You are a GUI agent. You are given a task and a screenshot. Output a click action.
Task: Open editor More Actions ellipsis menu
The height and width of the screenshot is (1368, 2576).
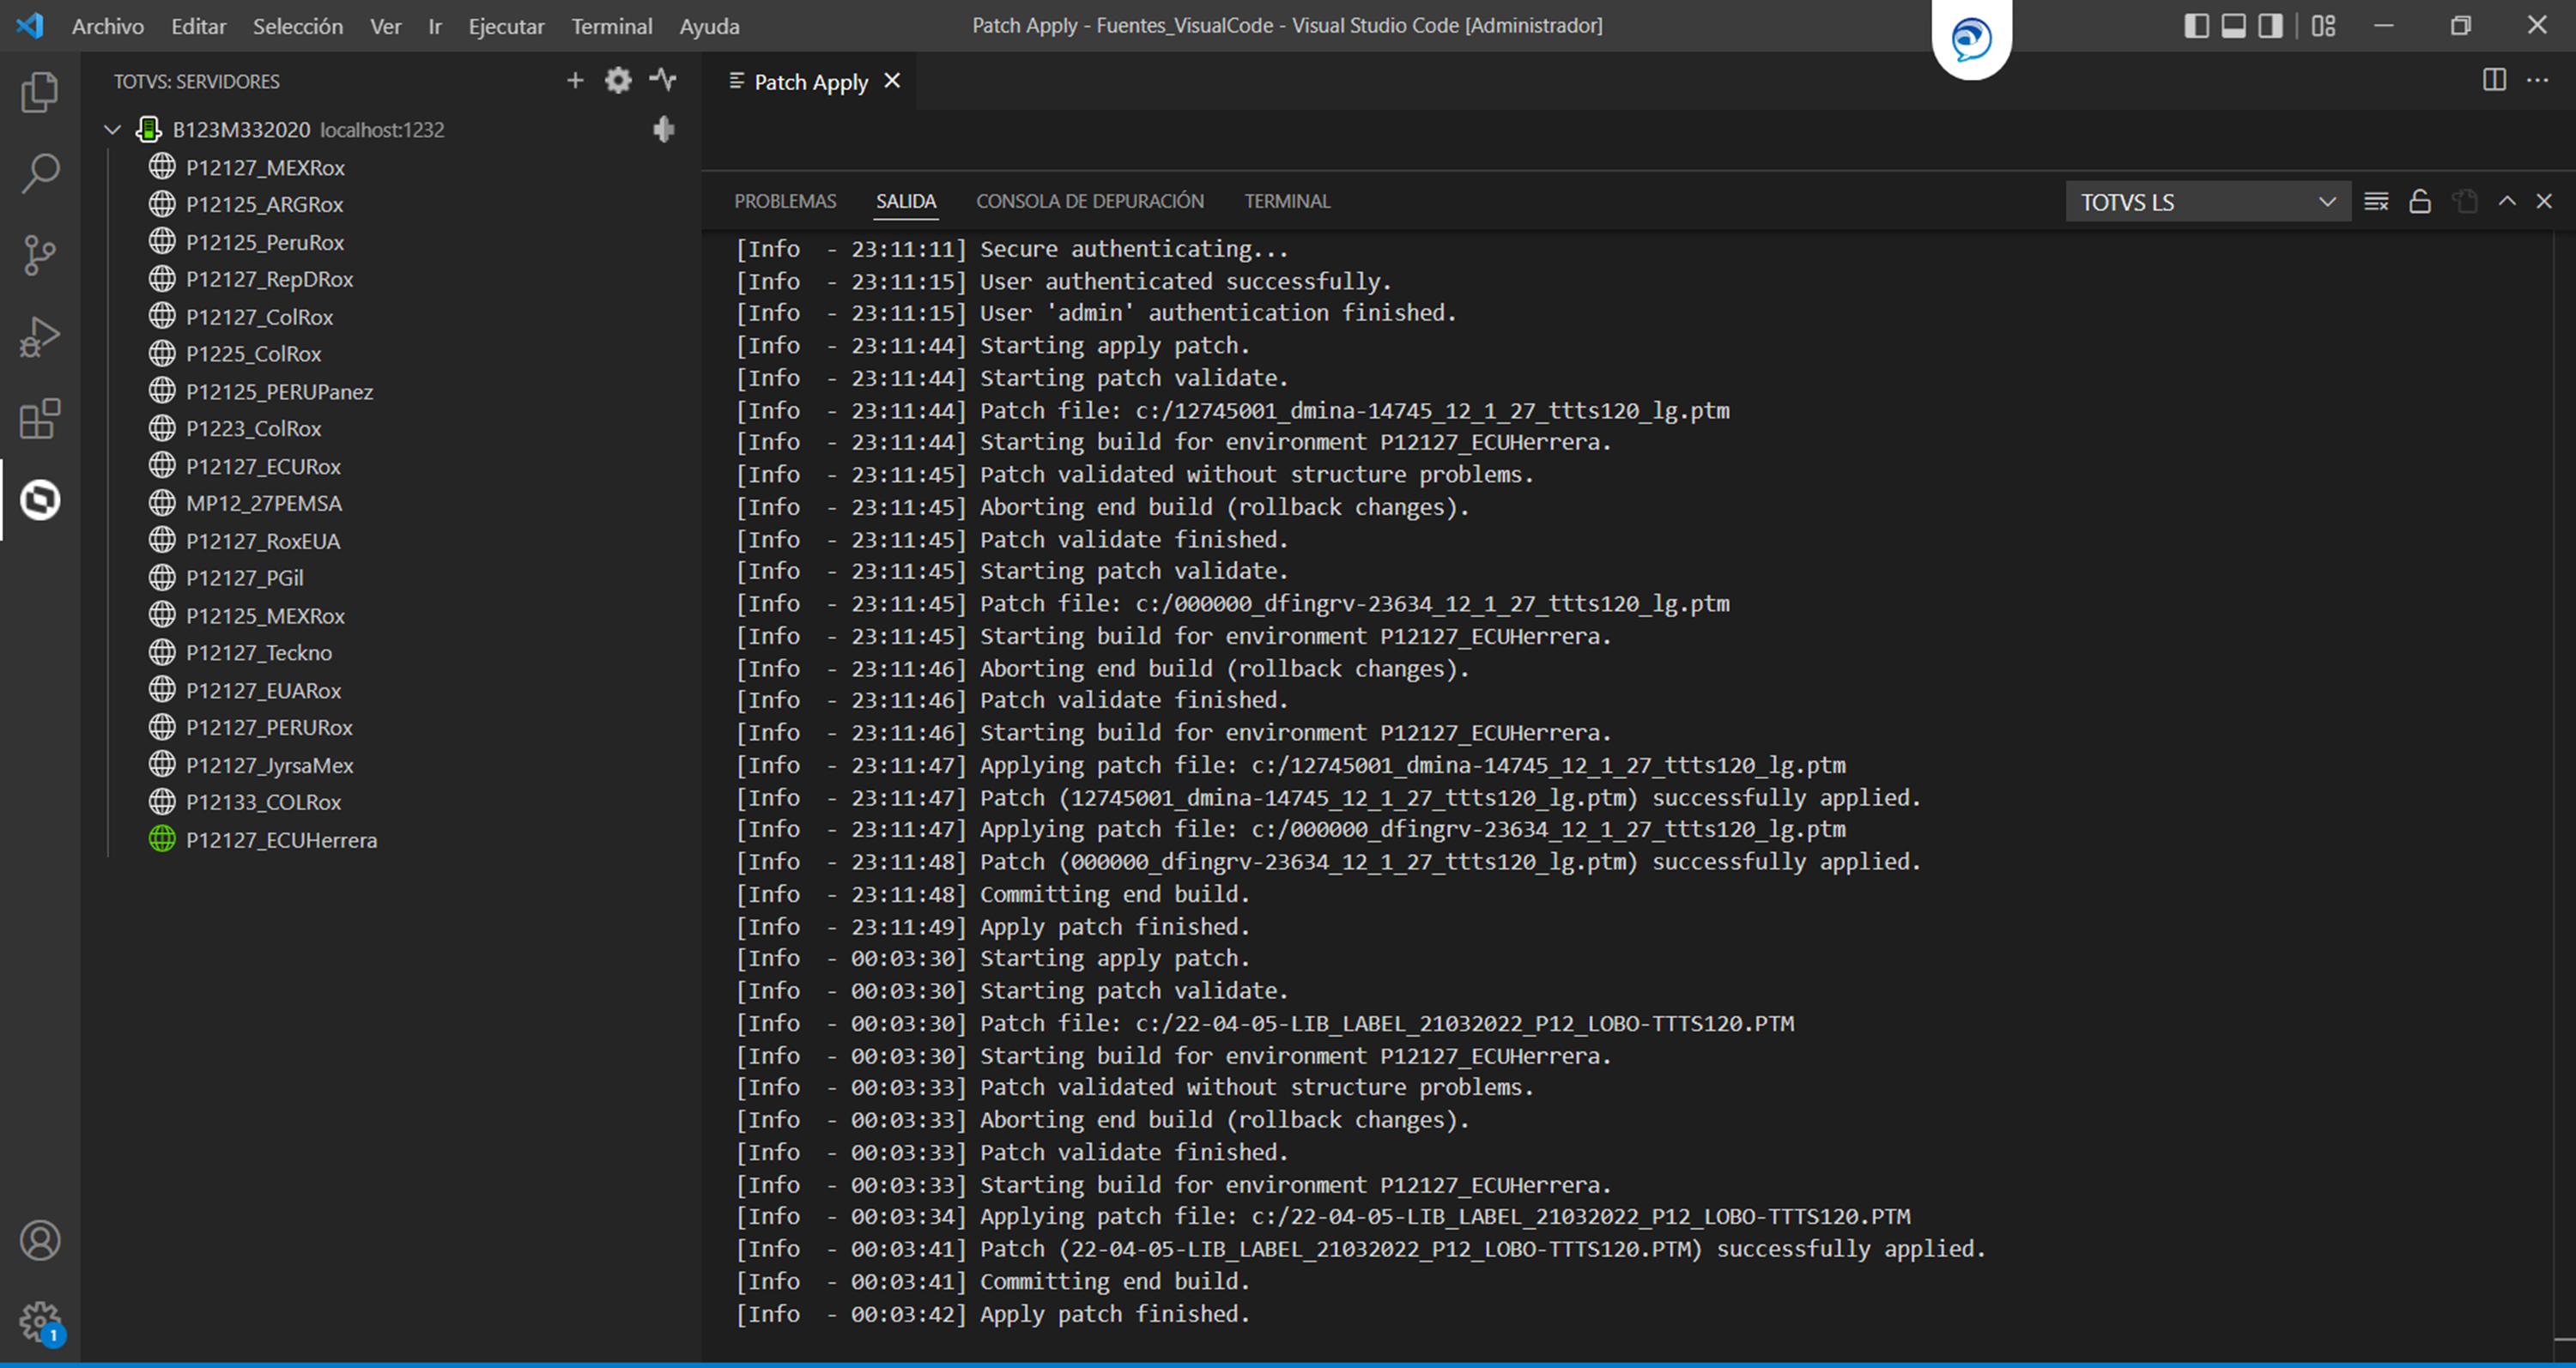[2538, 80]
